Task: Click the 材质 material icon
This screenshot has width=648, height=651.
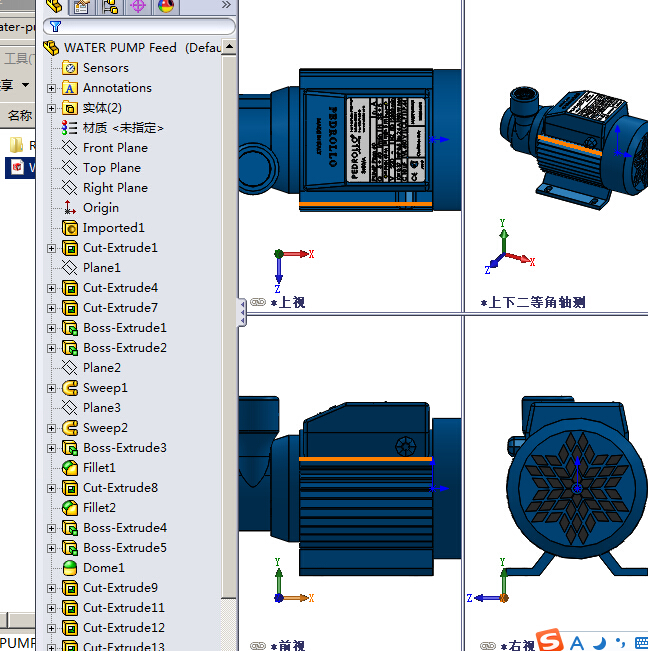Action: point(69,128)
